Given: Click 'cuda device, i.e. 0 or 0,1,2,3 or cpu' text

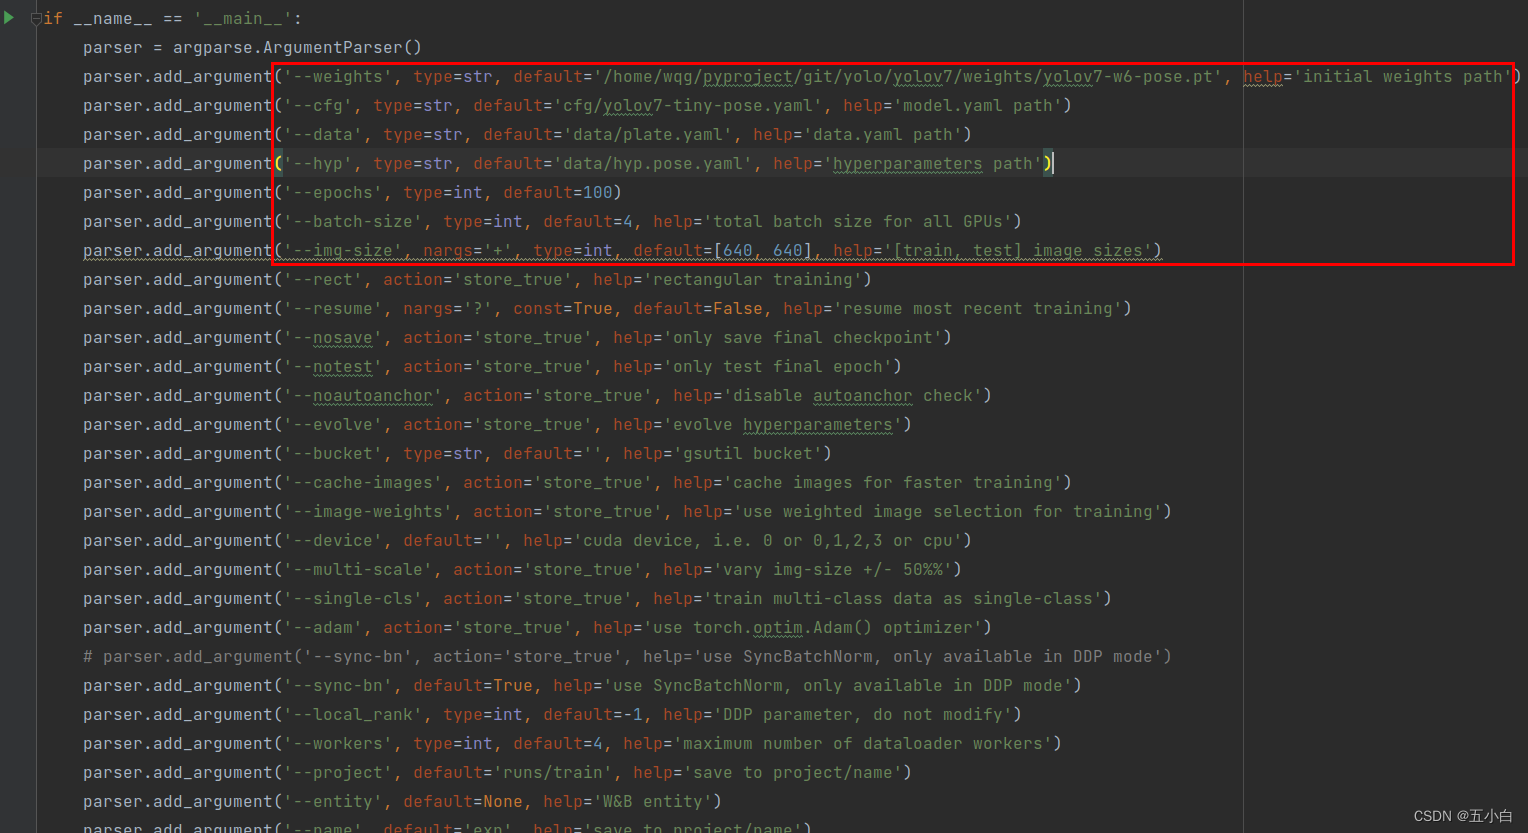Looking at the screenshot, I should coord(768,541).
